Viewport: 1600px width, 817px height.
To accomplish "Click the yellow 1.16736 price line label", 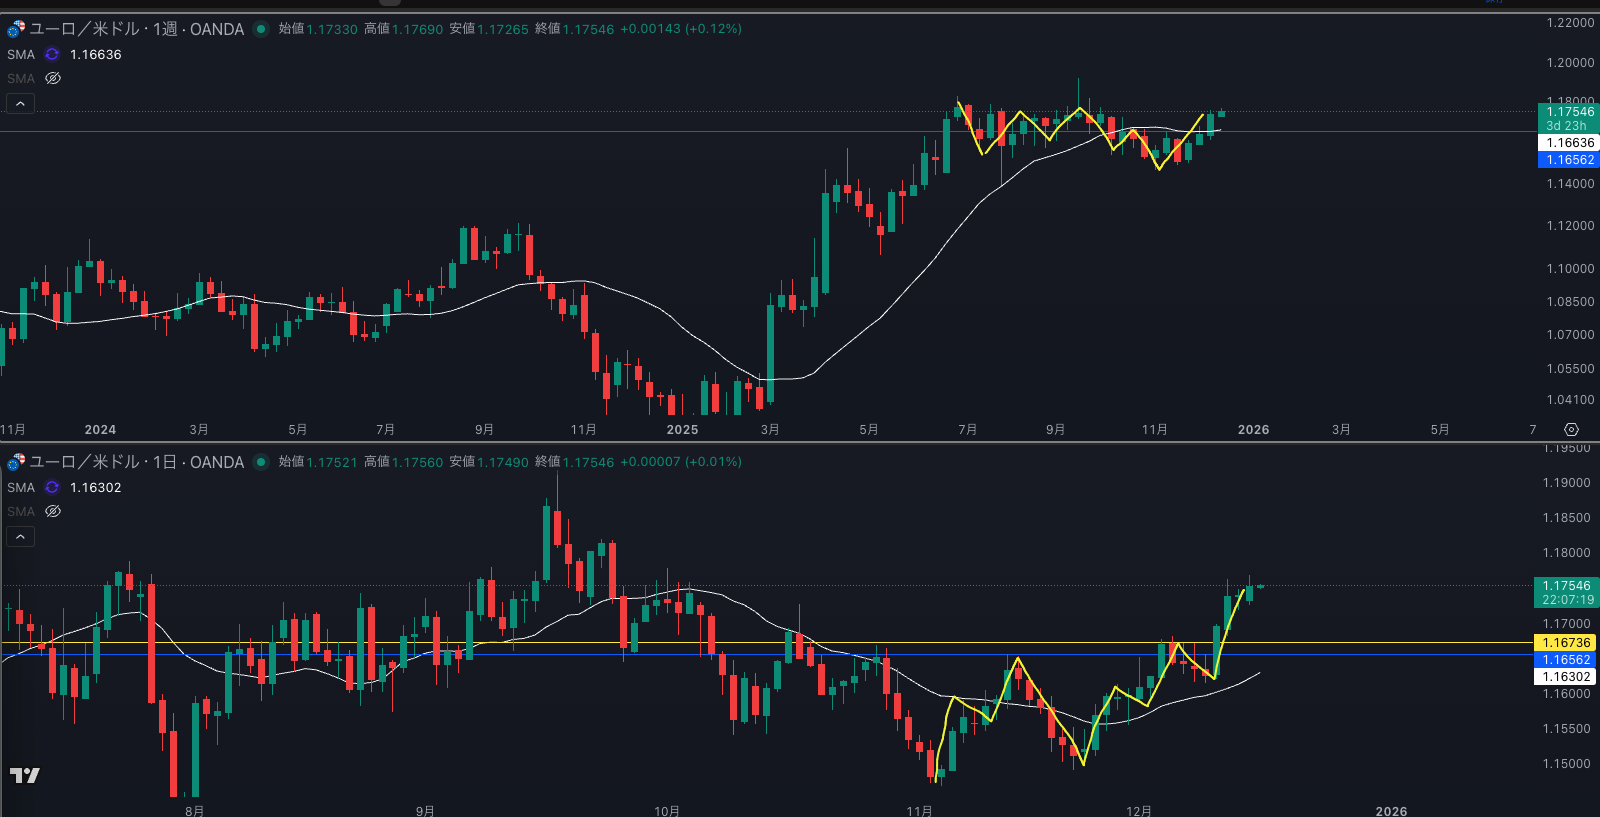I will point(1566,643).
